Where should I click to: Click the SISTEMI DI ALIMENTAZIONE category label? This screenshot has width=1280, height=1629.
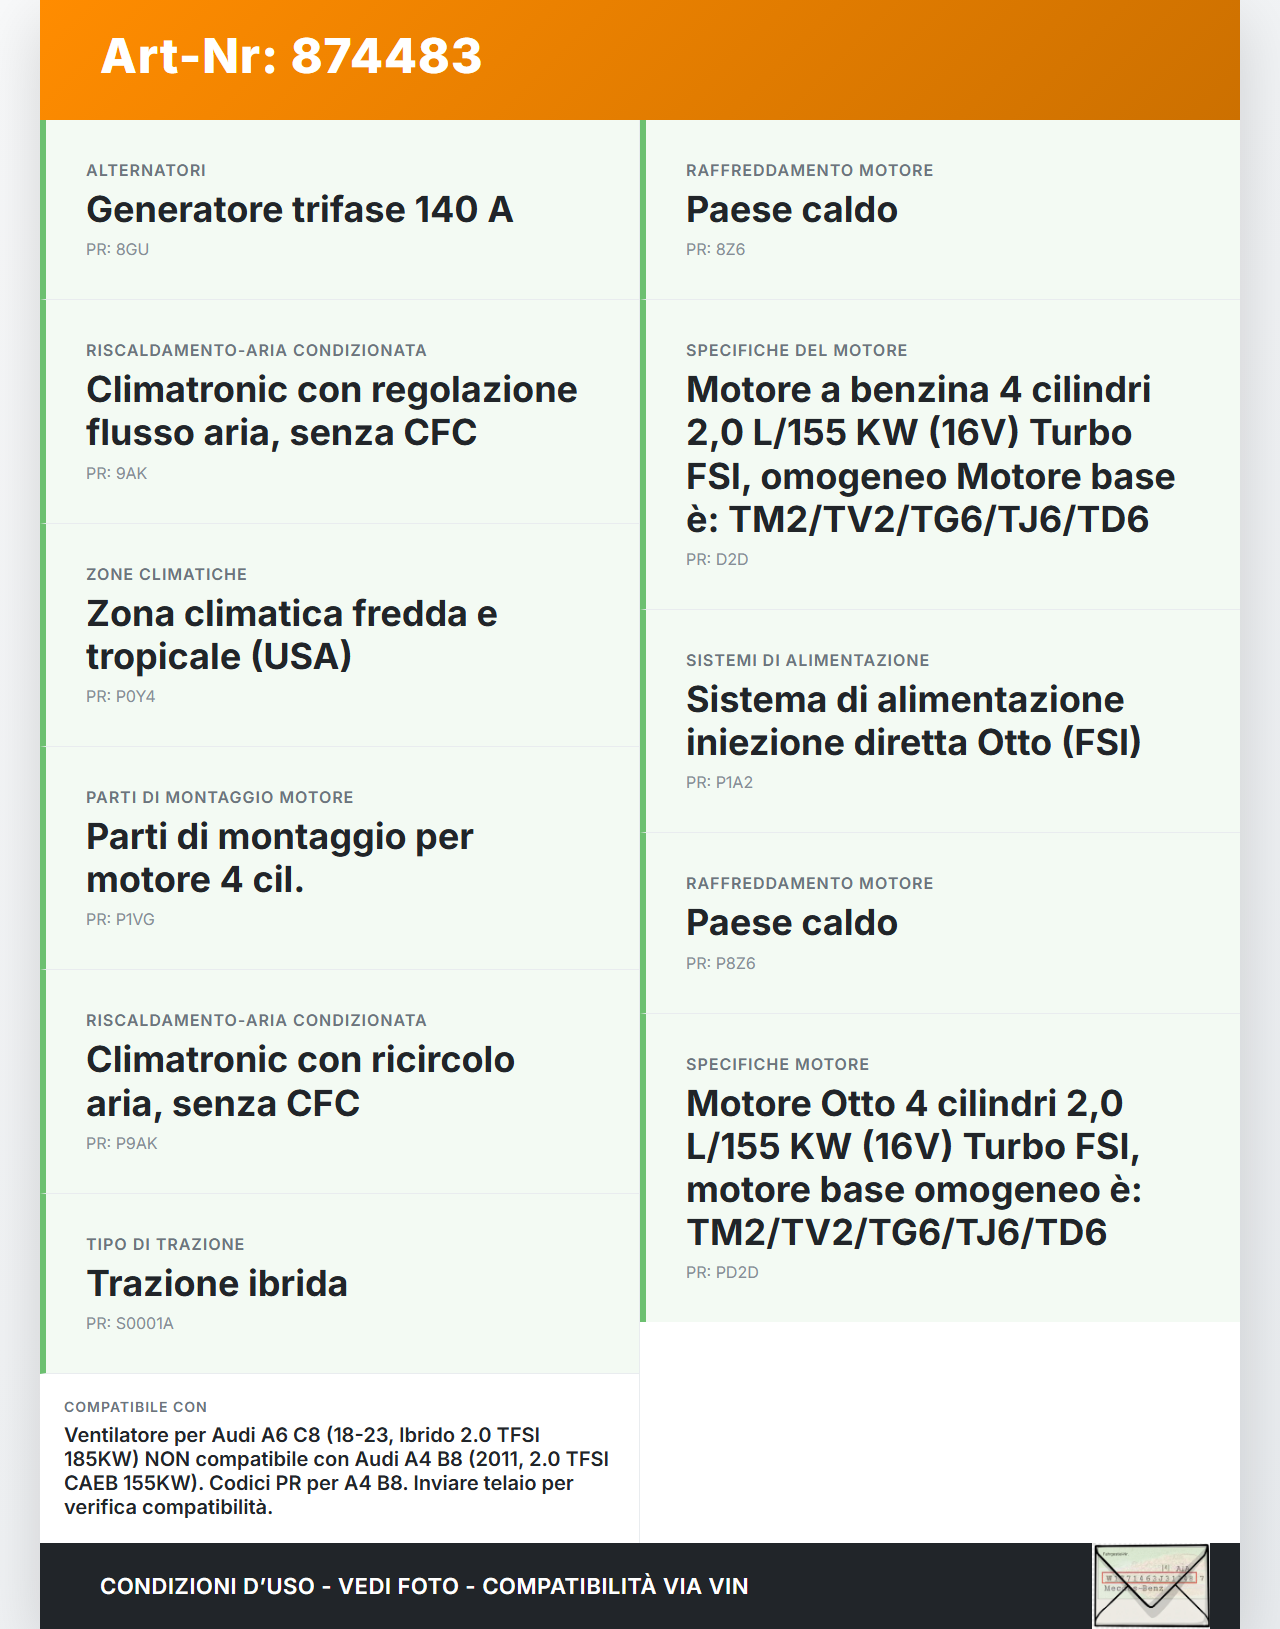pos(807,661)
